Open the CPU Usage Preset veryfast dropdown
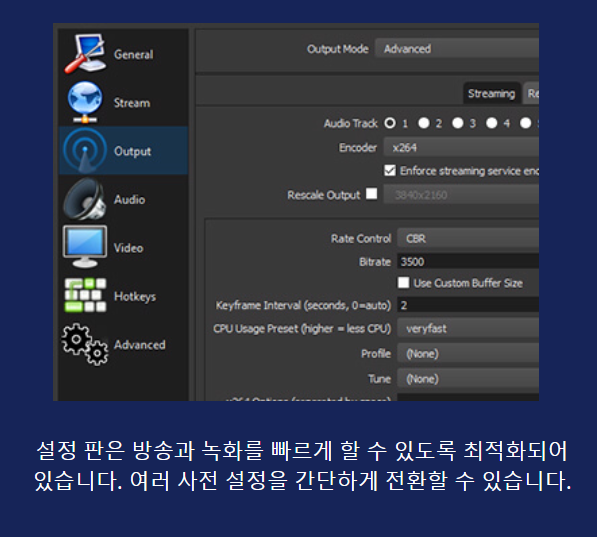This screenshot has height=537, width=597. coord(468,328)
